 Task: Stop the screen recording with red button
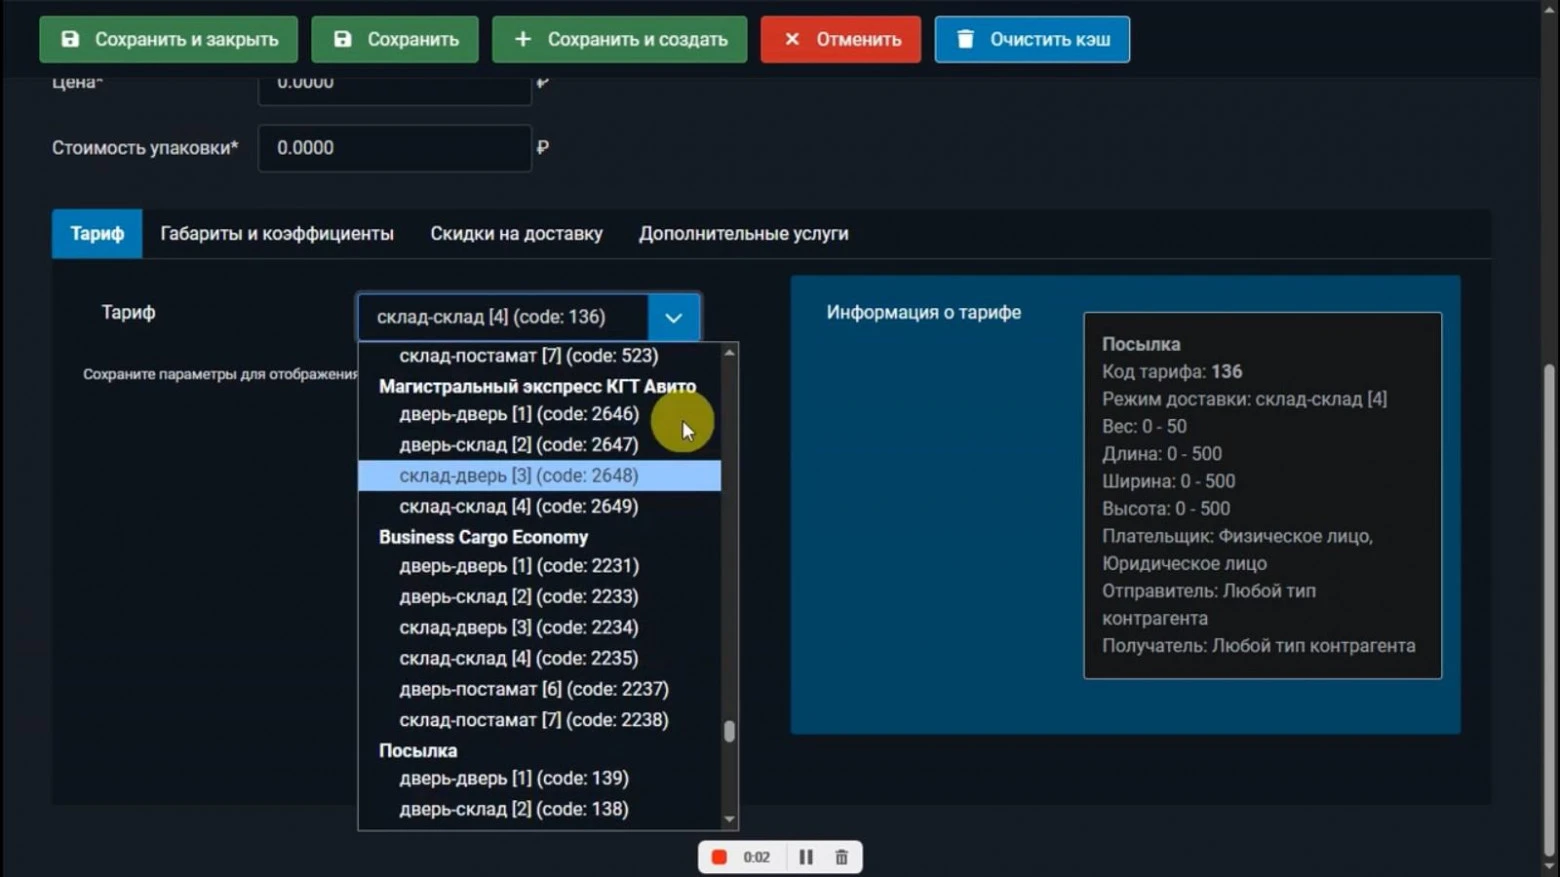click(x=719, y=857)
